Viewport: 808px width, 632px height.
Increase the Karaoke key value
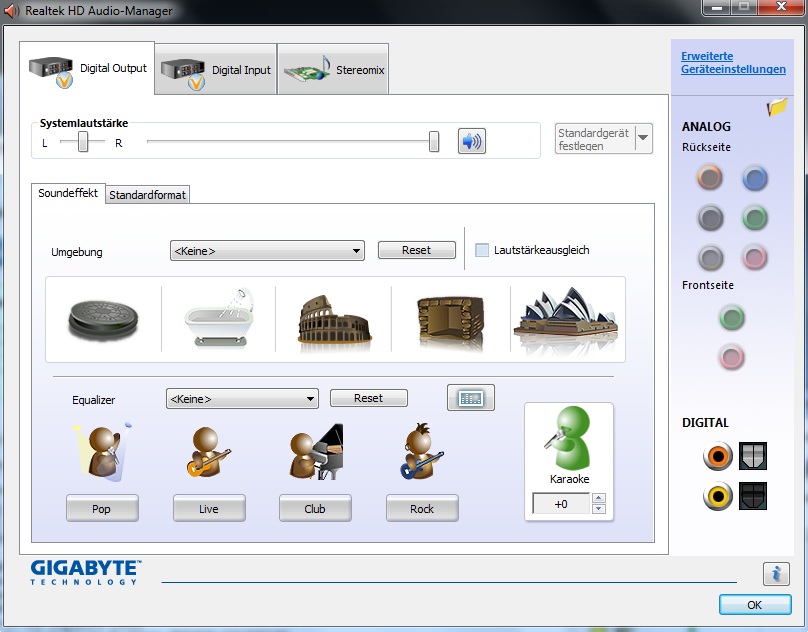coord(598,498)
